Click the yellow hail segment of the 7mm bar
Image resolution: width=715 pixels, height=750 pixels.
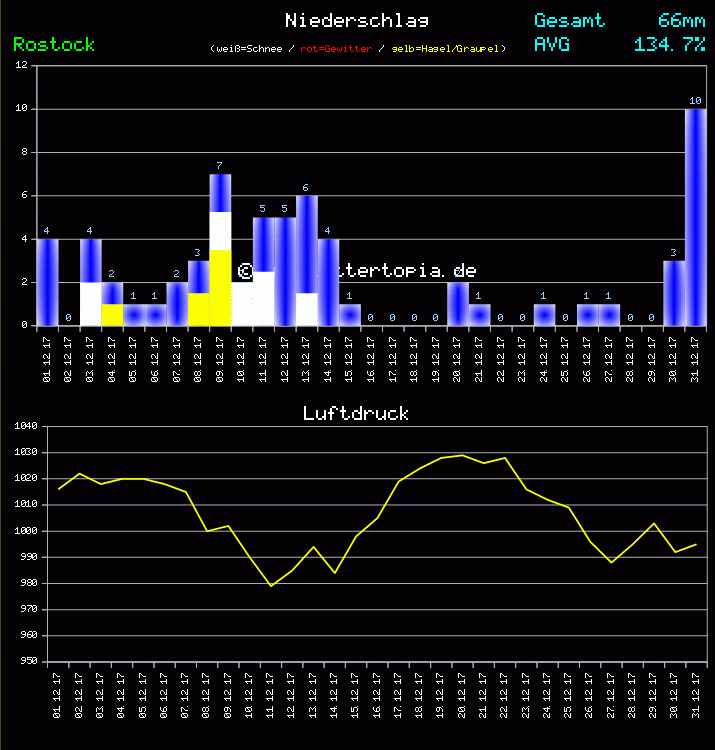click(x=221, y=288)
